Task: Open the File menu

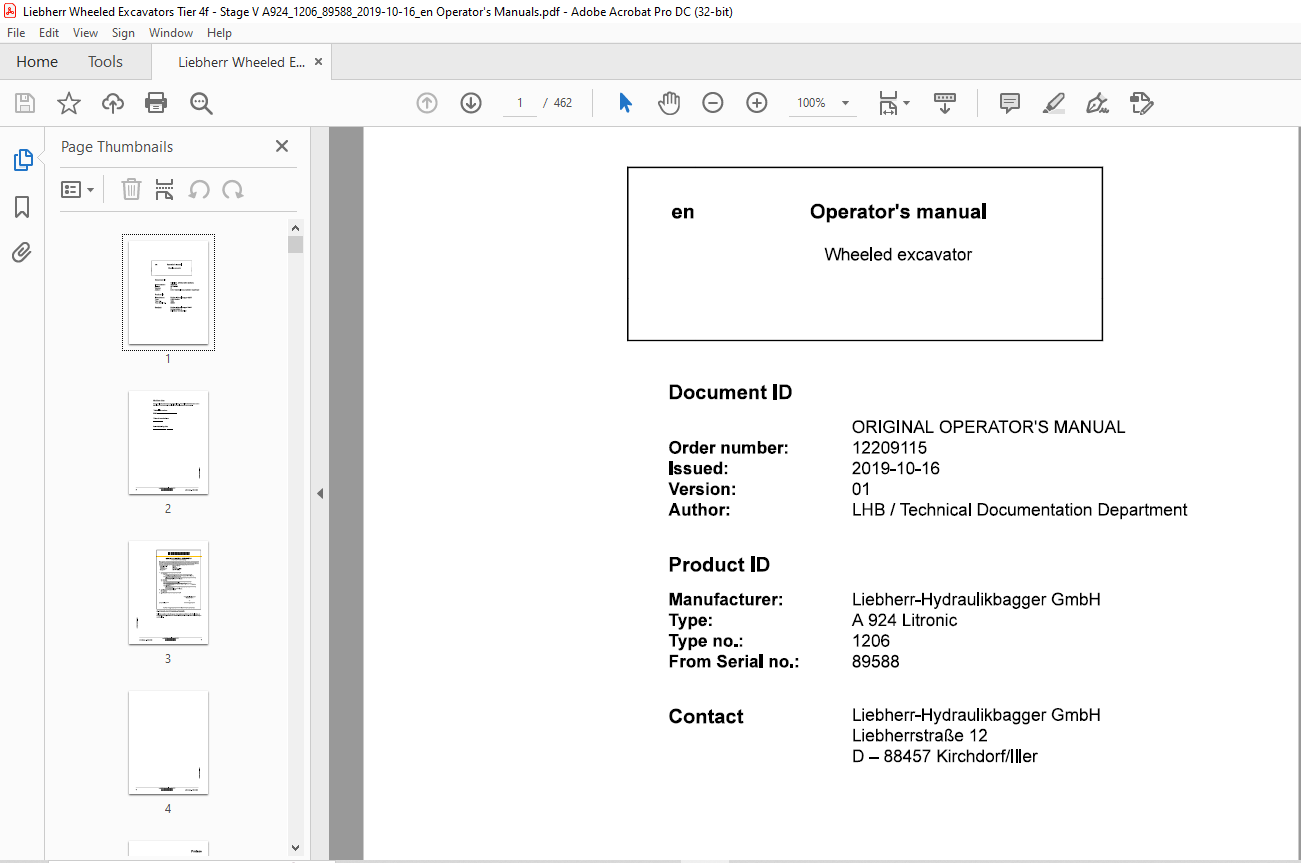Action: (16, 33)
